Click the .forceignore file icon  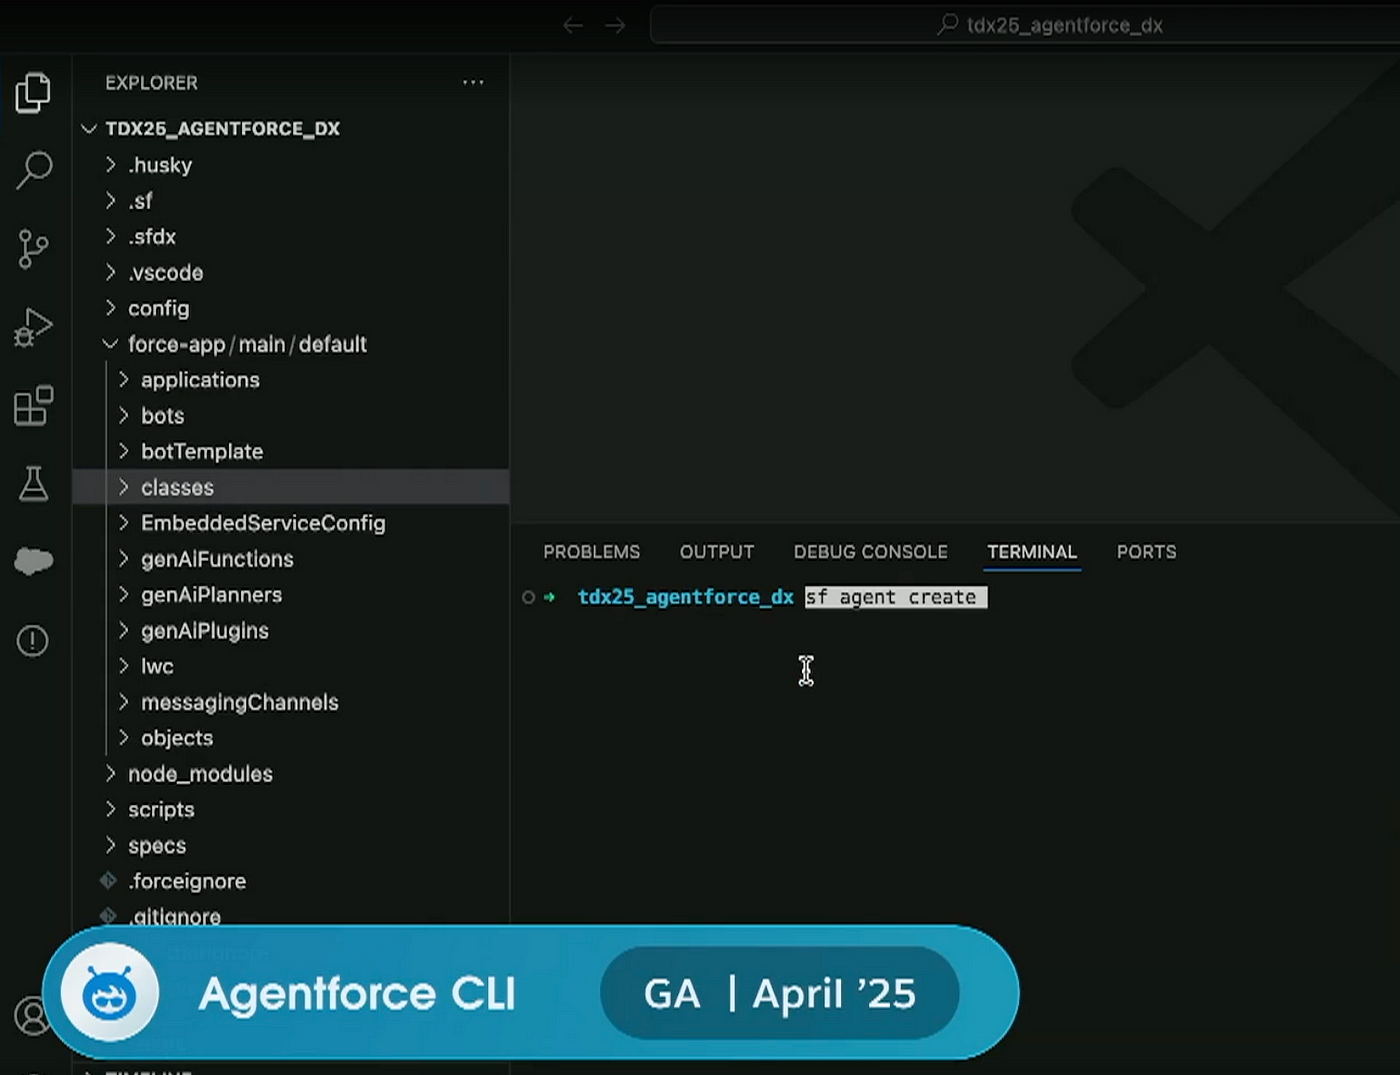108,881
